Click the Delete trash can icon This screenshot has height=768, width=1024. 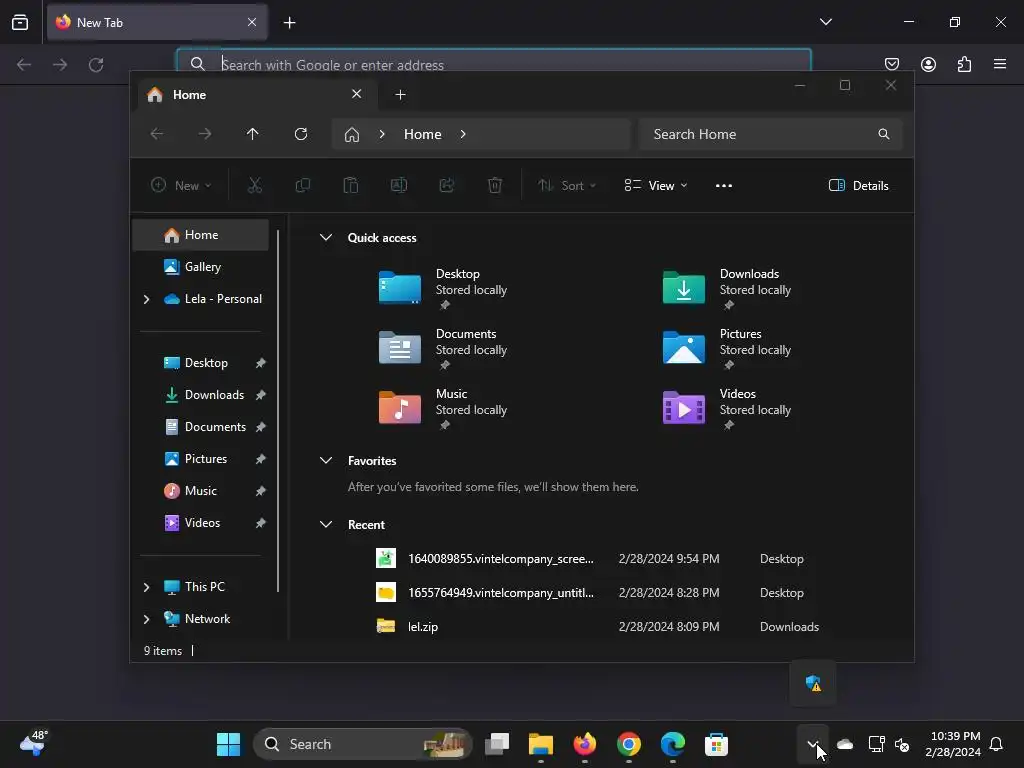click(x=495, y=185)
